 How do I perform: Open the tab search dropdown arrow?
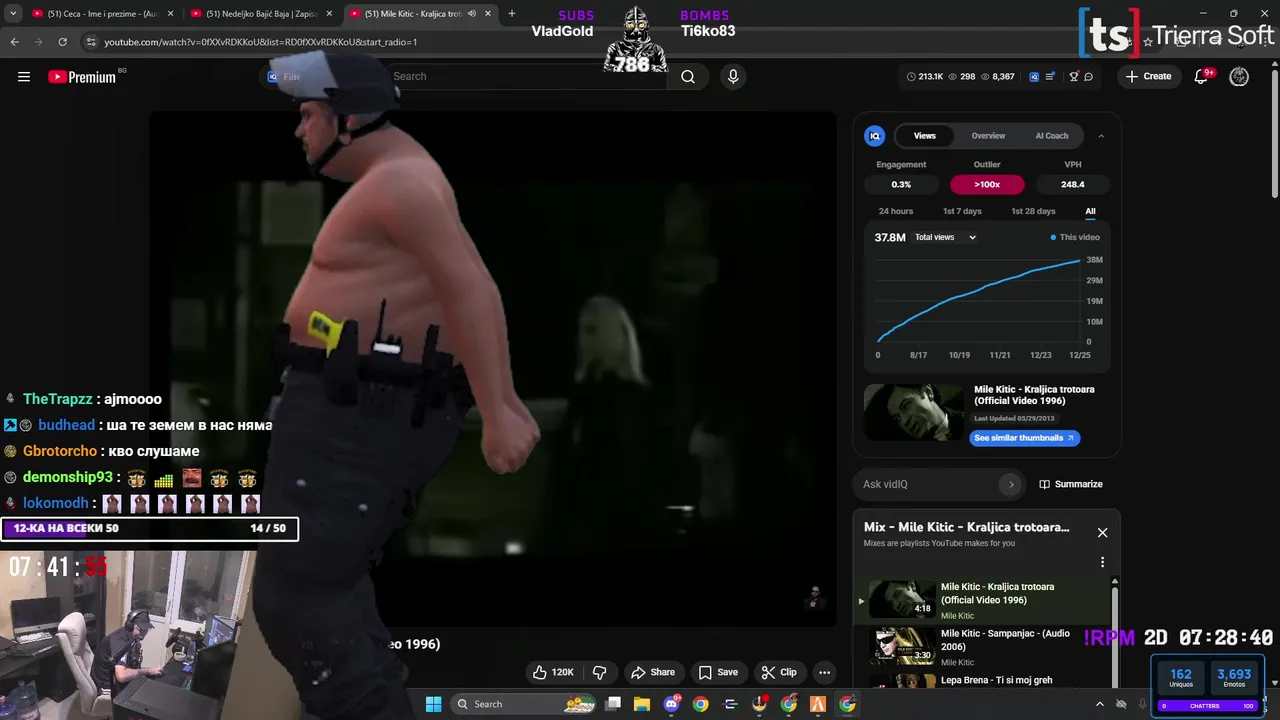13,14
